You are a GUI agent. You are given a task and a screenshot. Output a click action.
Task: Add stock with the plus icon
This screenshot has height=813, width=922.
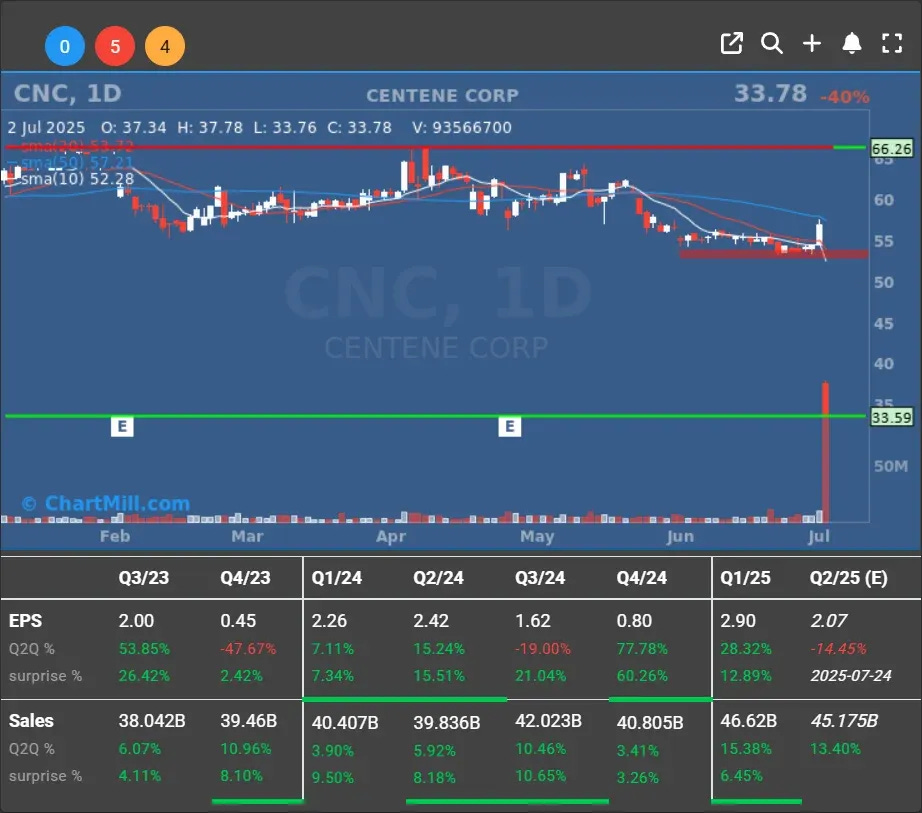pos(812,44)
